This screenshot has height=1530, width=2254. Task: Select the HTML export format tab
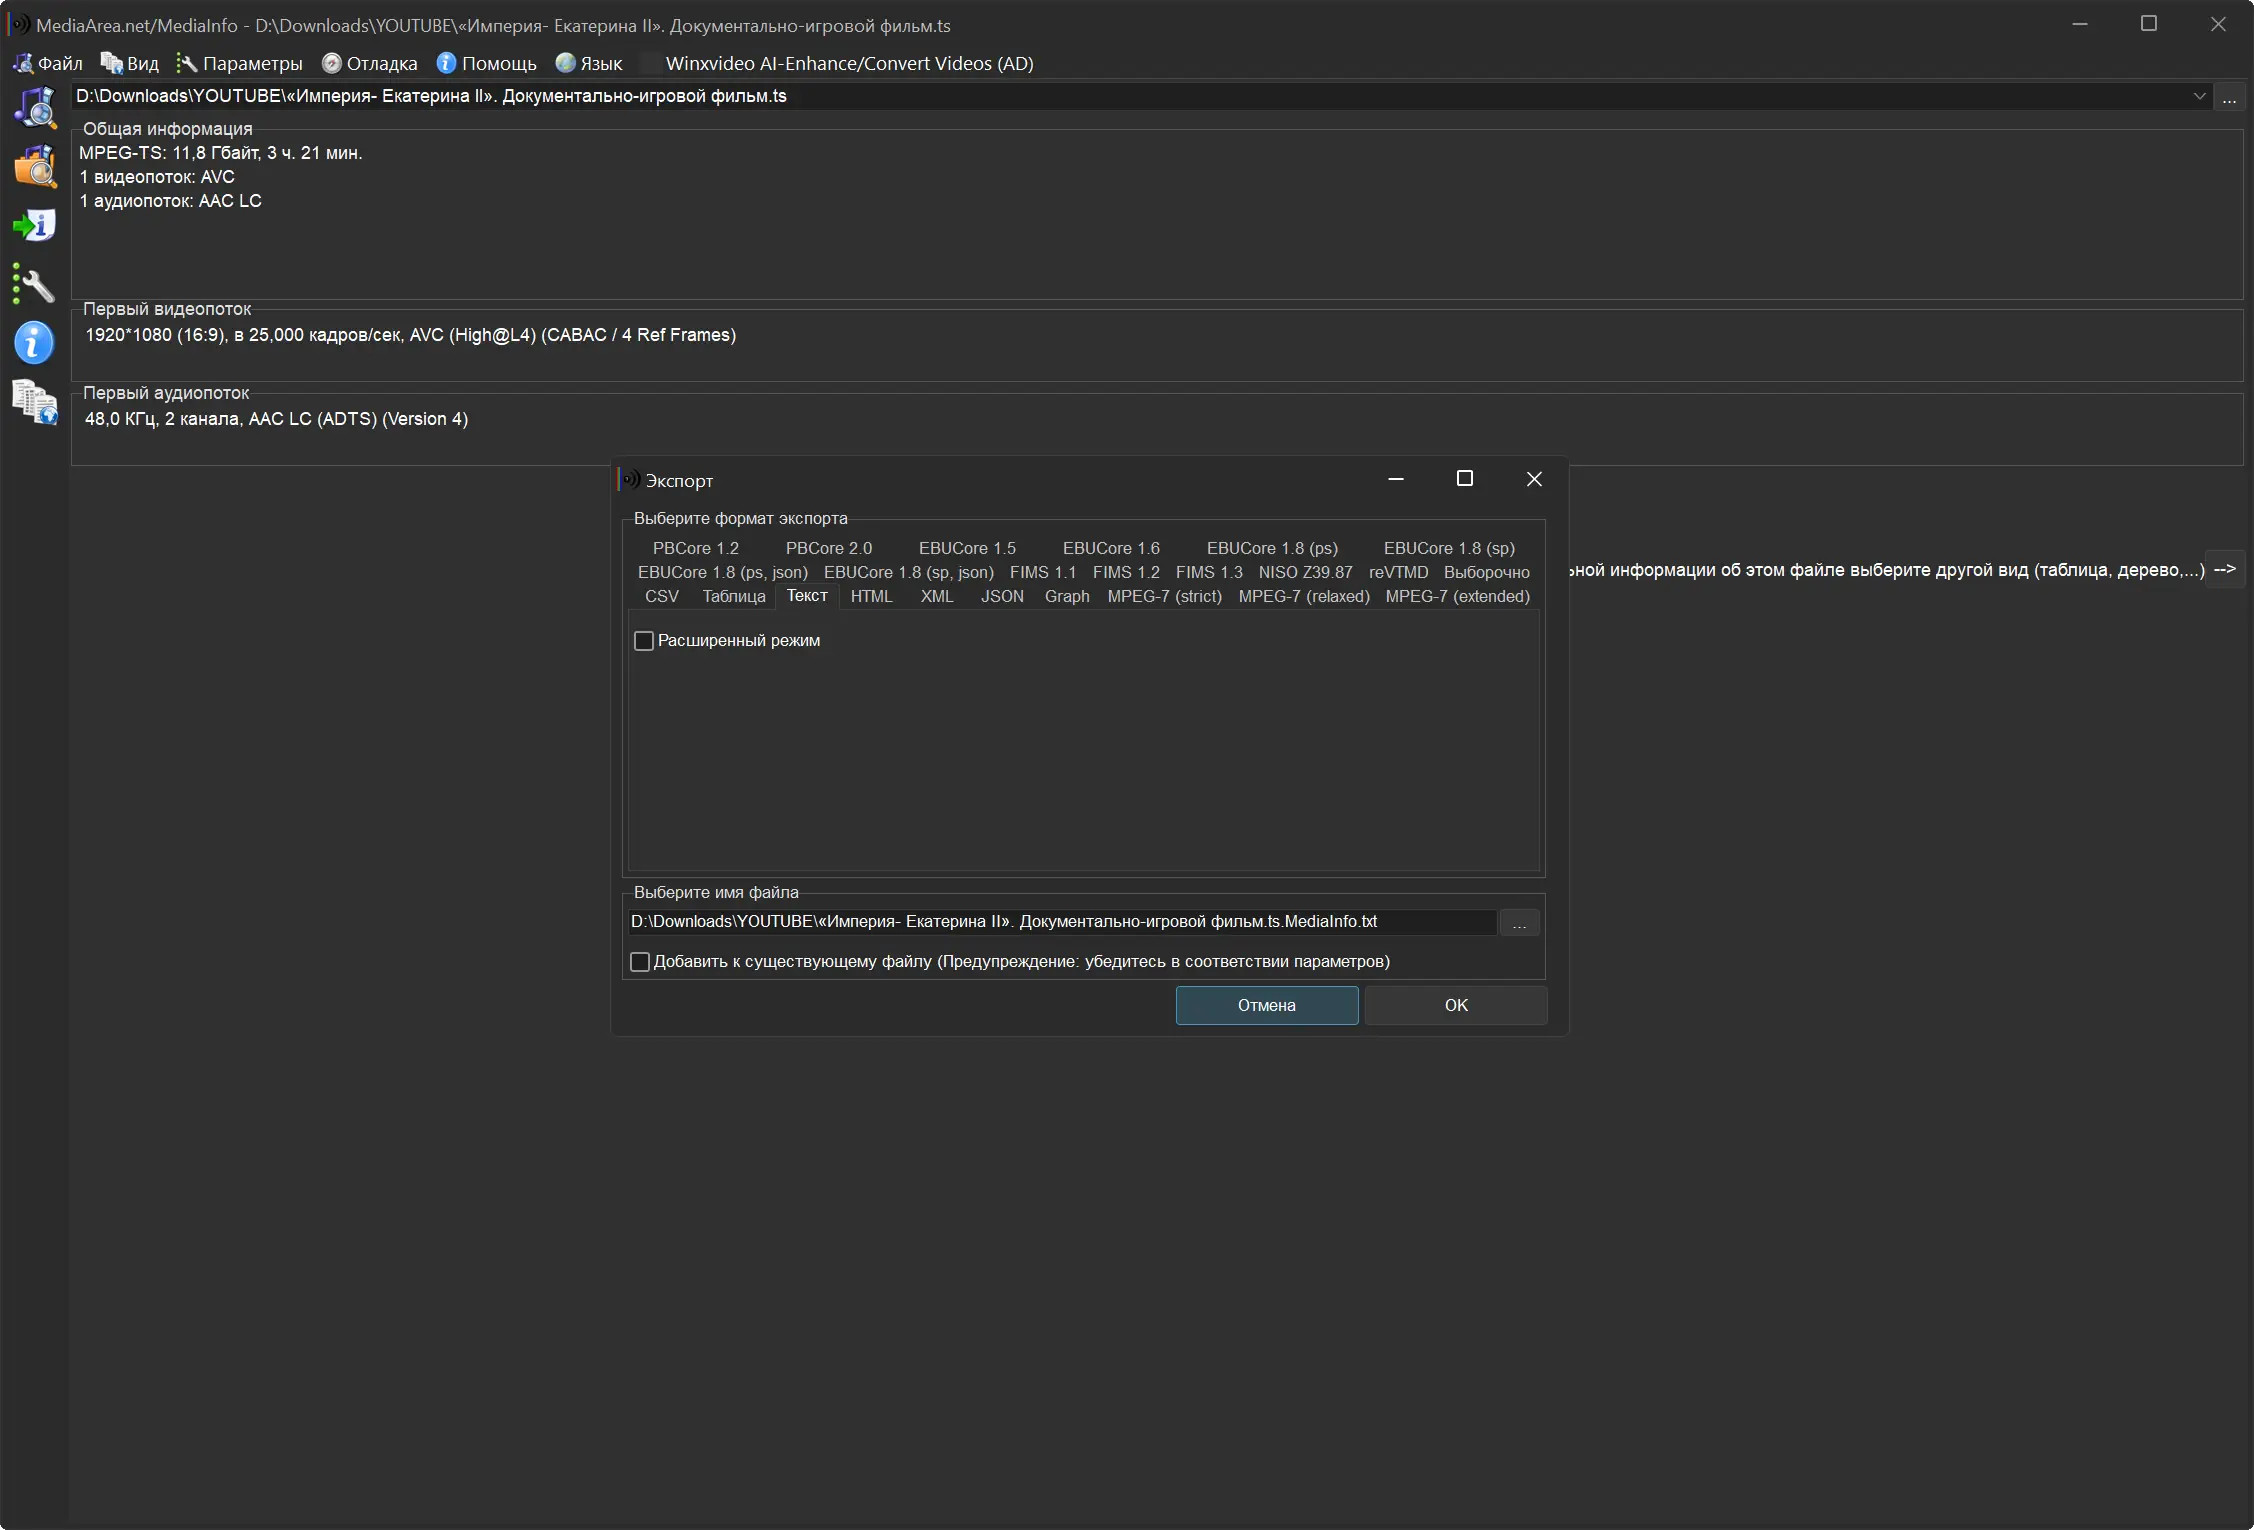870,596
